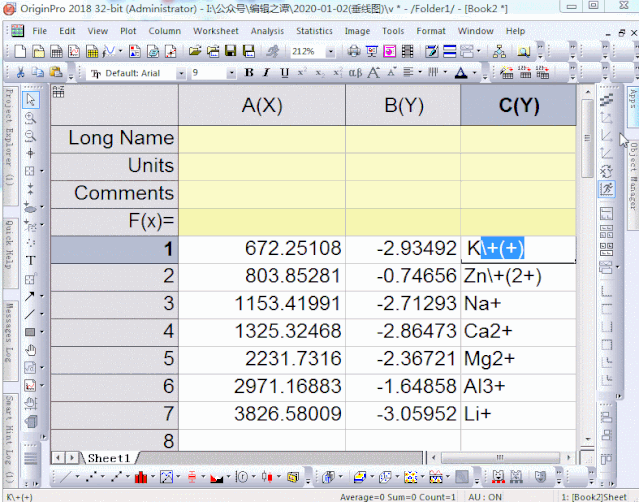Select the Text tool (T icon)
This screenshot has width=639, height=502.
[30, 260]
